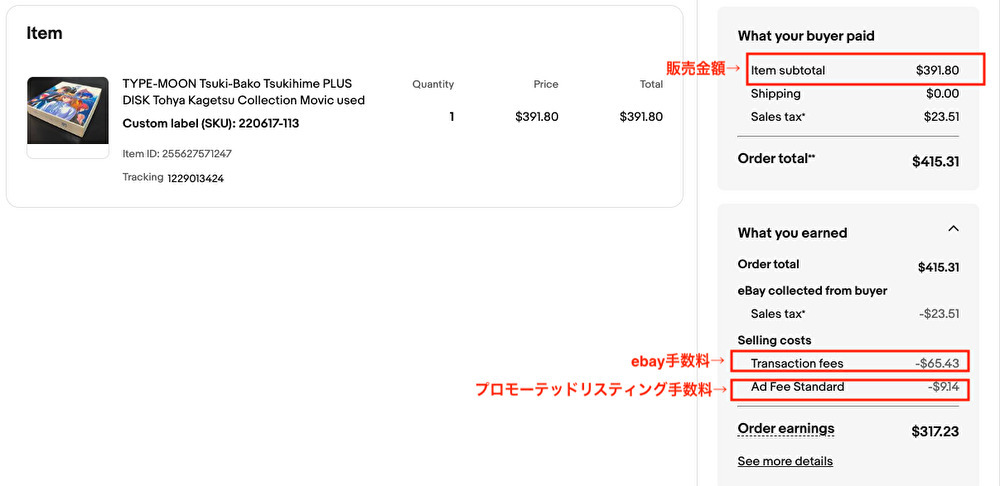This screenshot has width=1000, height=486.
Task: Click the What you earned heading
Action: click(x=792, y=233)
